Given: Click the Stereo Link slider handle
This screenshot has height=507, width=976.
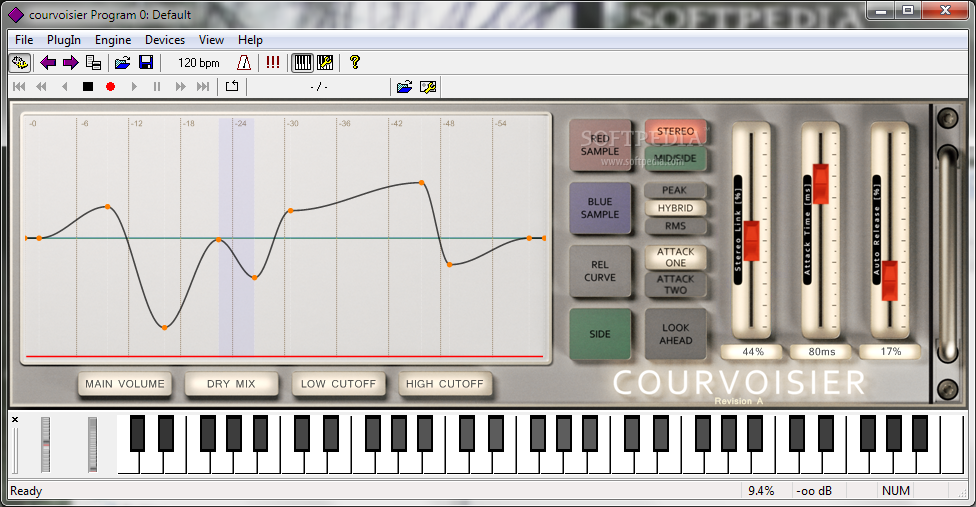Looking at the screenshot, I should (752, 241).
